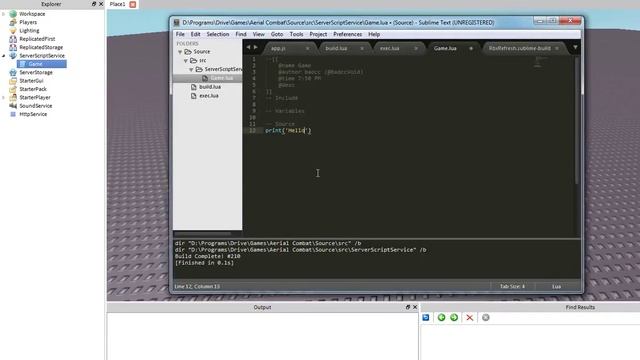Click the red X in Find Results
This screenshot has height=360, width=640.
[x=469, y=318]
